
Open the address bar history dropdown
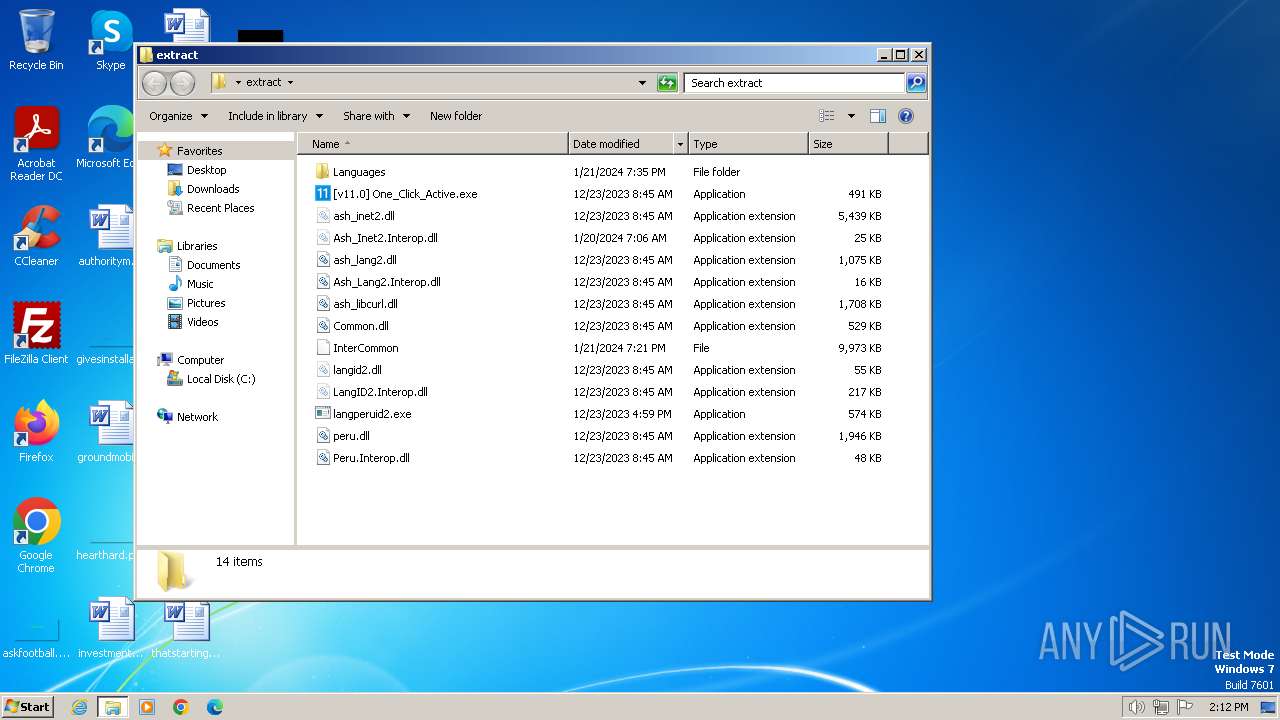coord(642,83)
